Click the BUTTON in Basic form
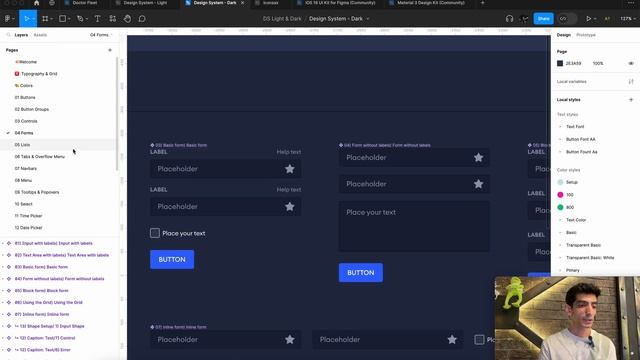The height and width of the screenshot is (360, 640). tap(172, 260)
